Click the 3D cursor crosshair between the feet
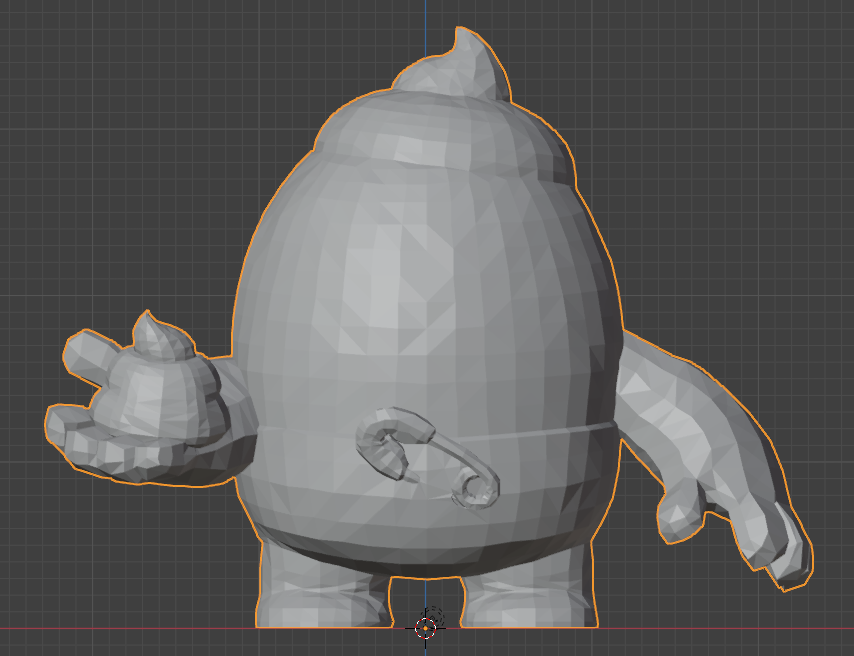Image resolution: width=854 pixels, height=656 pixels. [425, 628]
